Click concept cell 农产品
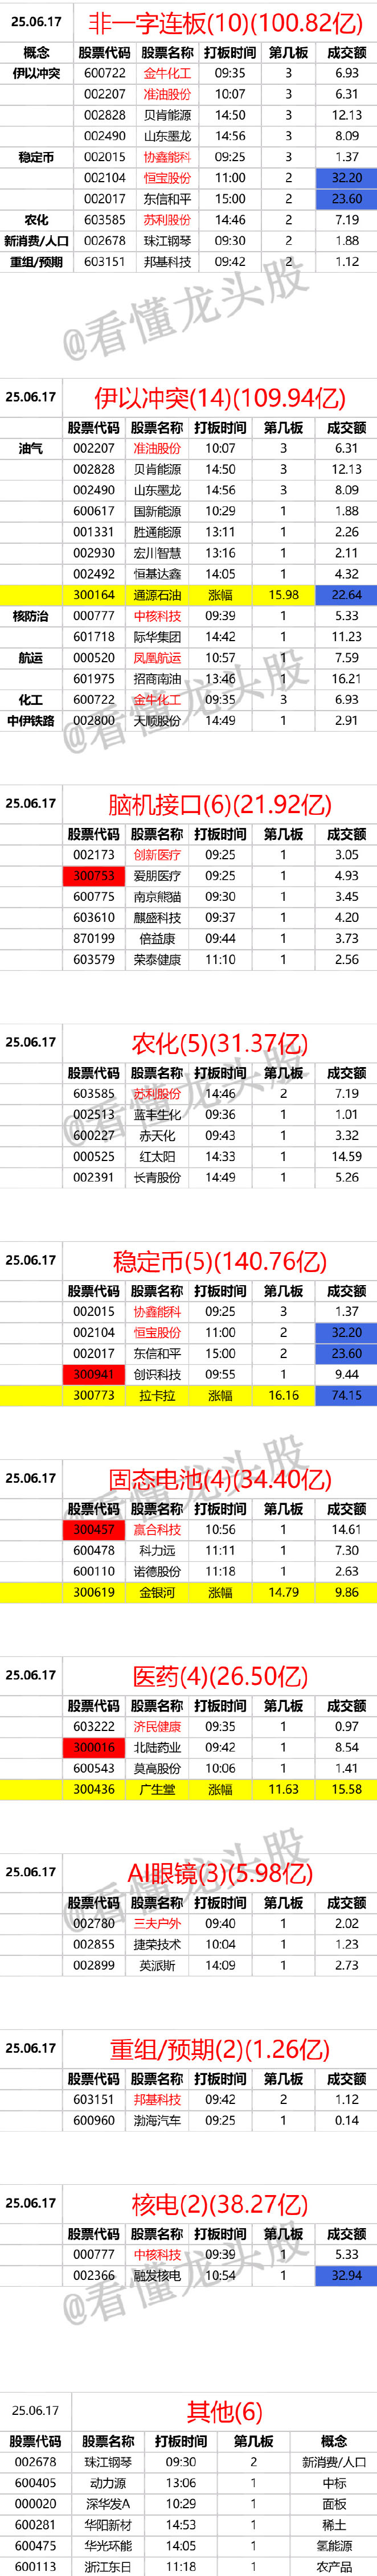Viewport: 377px width, 2576px height. pyautogui.click(x=334, y=2568)
